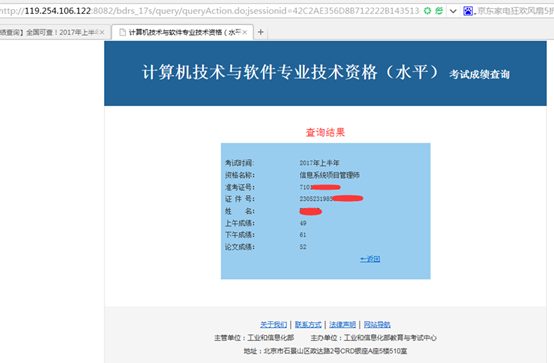Click the 准考证号 label
The height and width of the screenshot is (363, 554).
click(x=240, y=187)
